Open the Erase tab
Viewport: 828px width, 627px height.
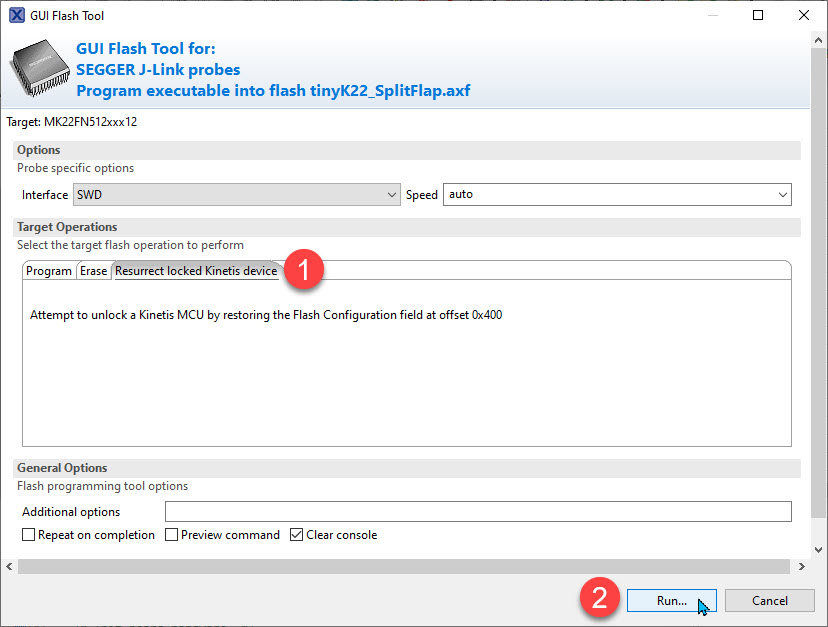tap(93, 271)
